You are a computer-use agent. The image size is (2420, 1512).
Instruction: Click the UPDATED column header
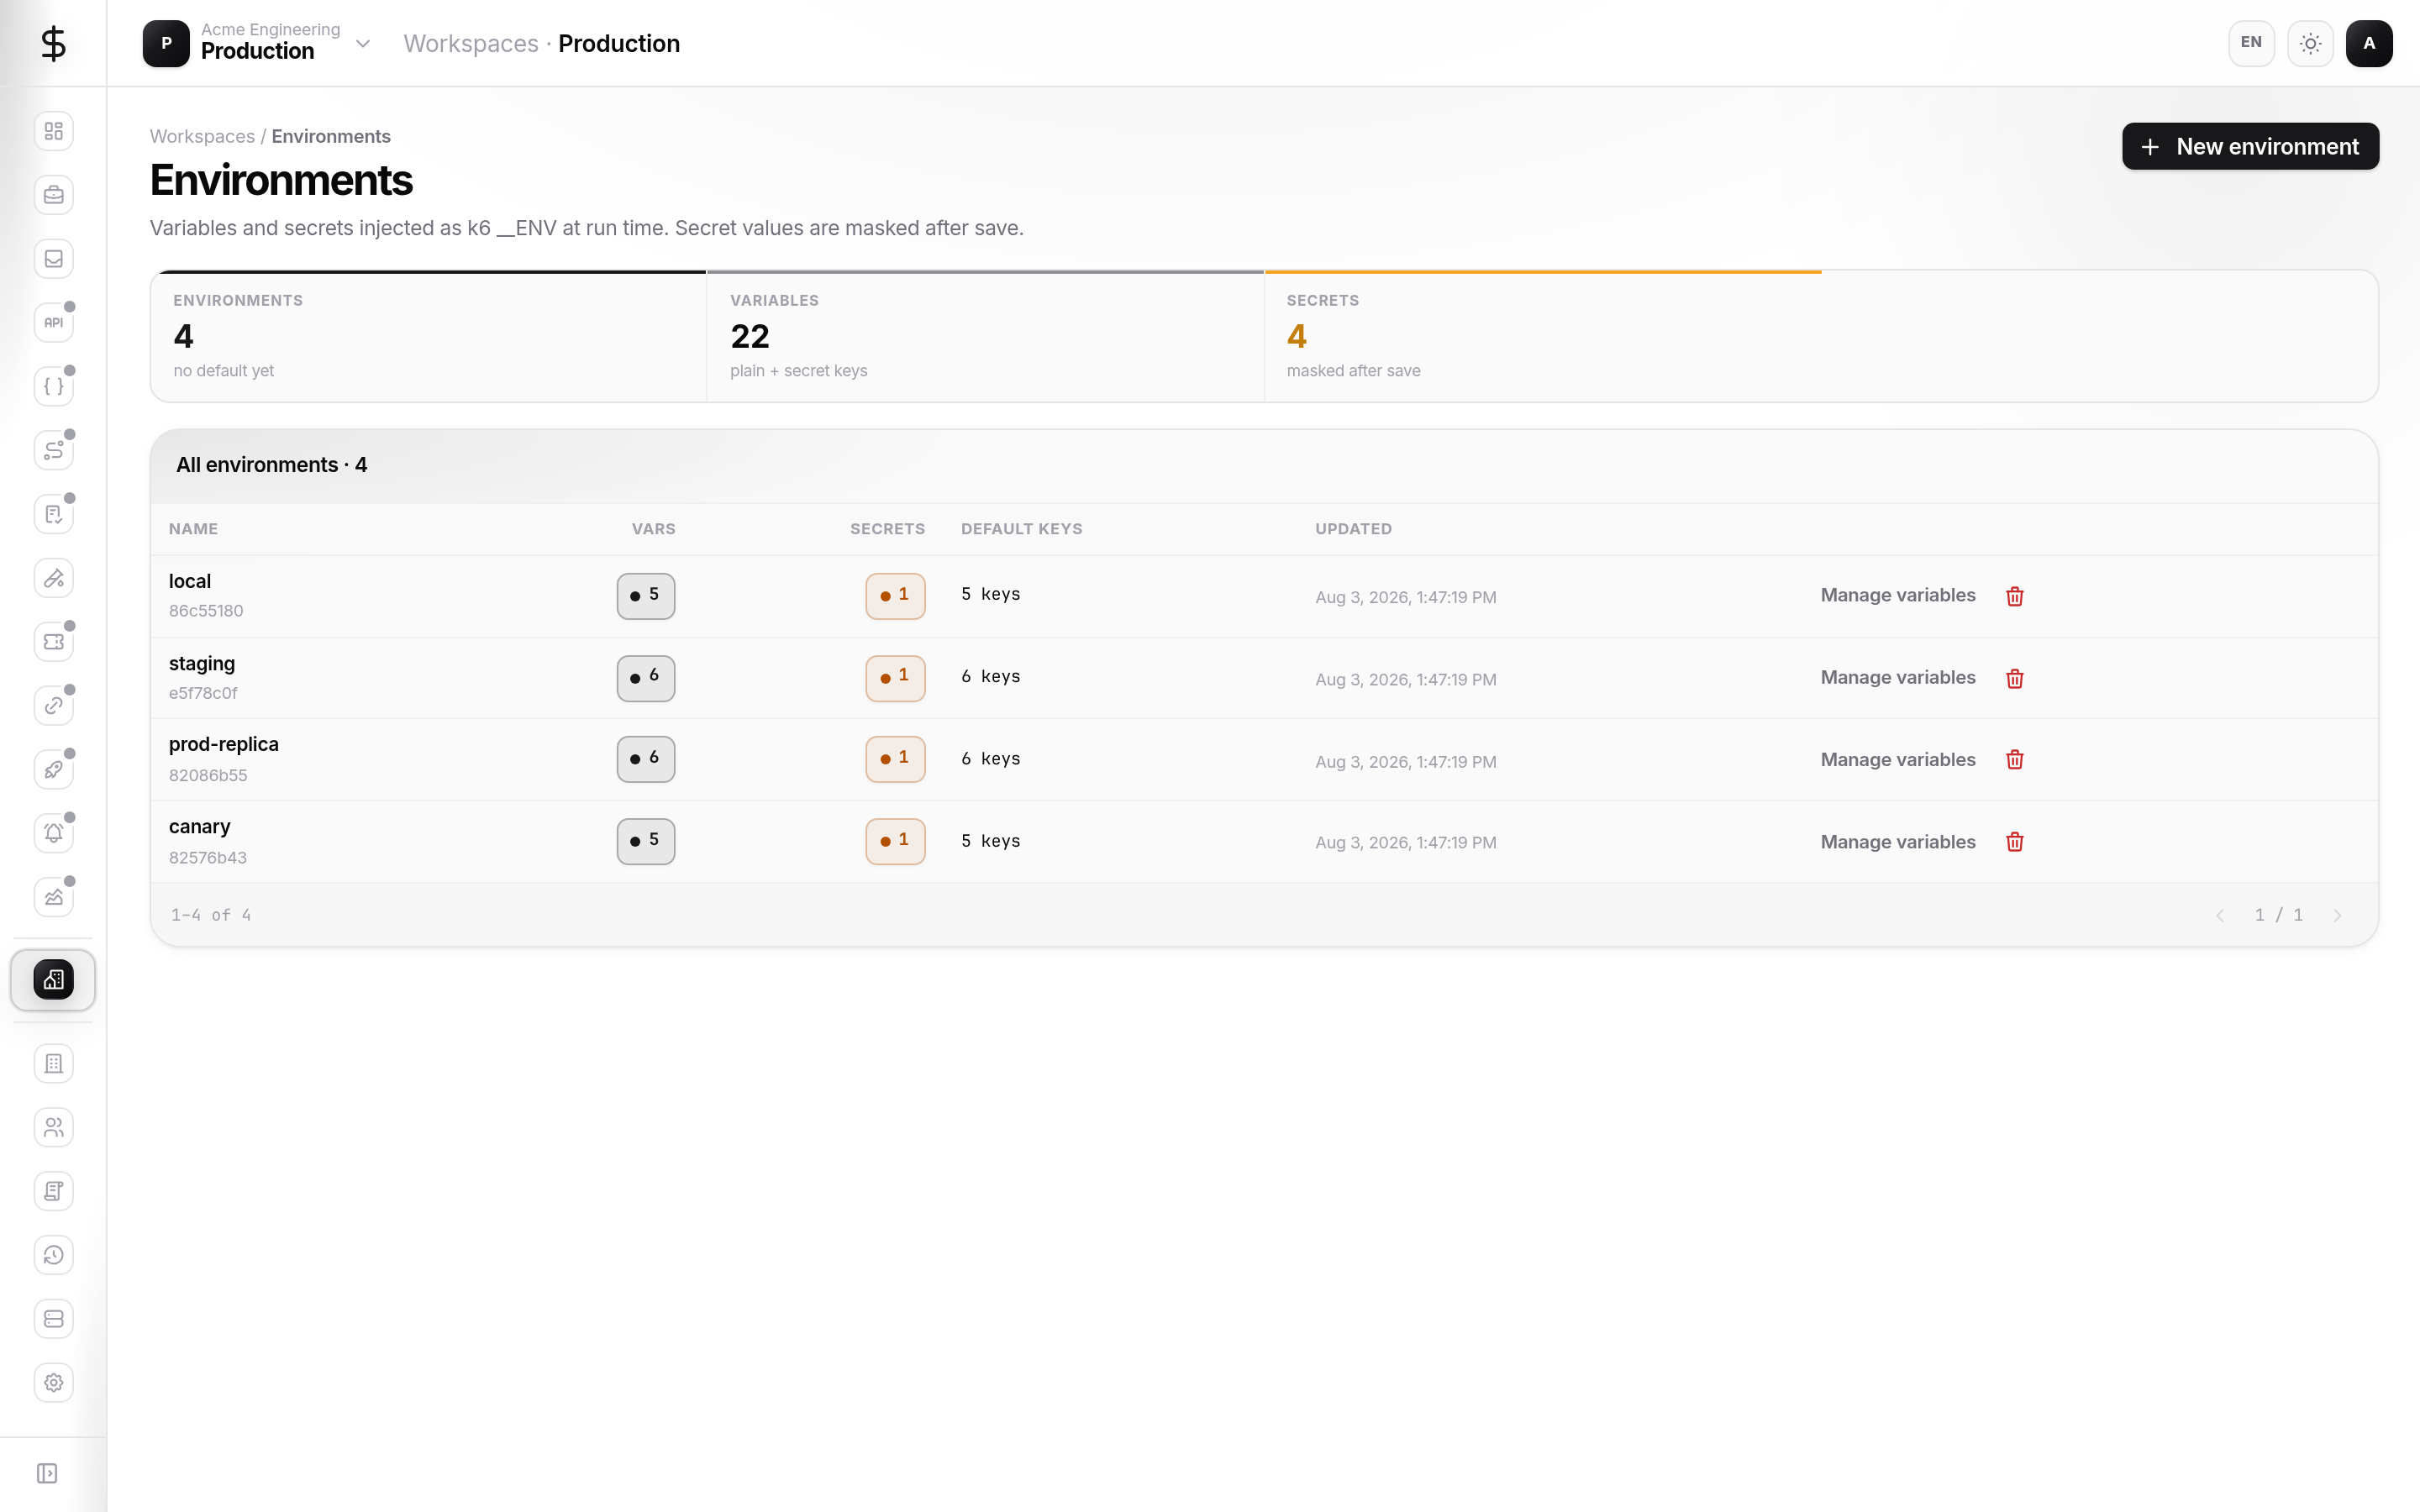1353,529
